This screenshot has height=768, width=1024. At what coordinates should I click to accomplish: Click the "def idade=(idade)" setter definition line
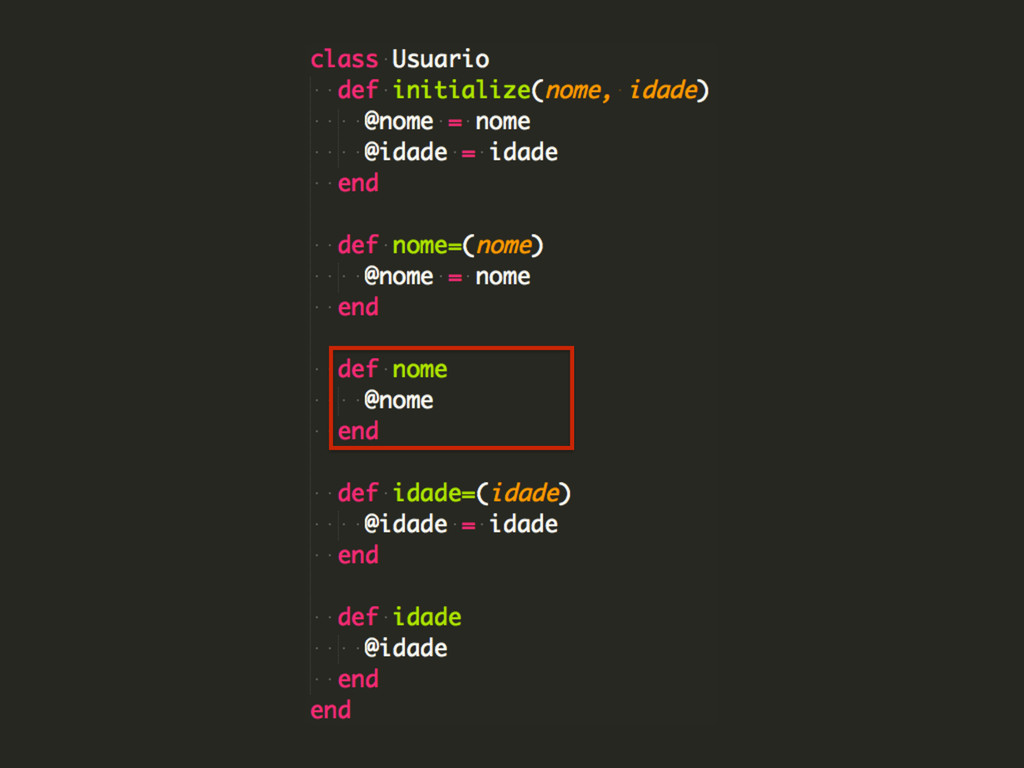click(454, 493)
